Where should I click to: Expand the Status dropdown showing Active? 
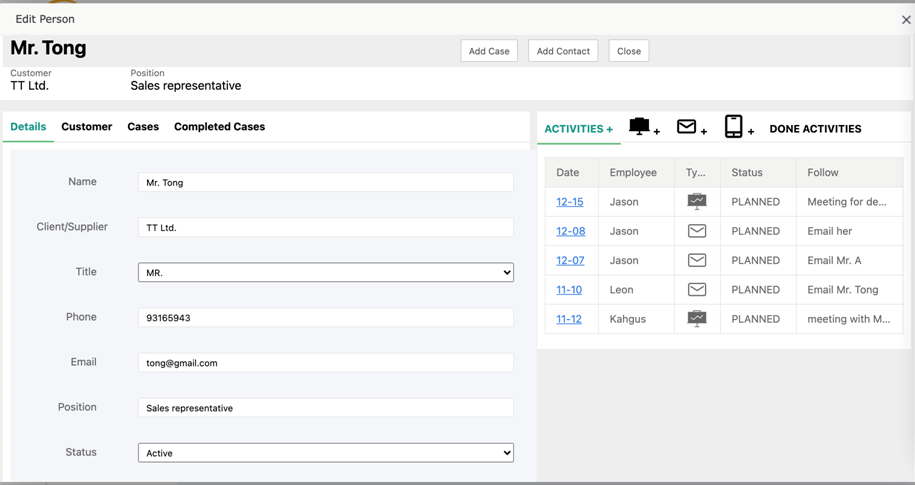325,453
